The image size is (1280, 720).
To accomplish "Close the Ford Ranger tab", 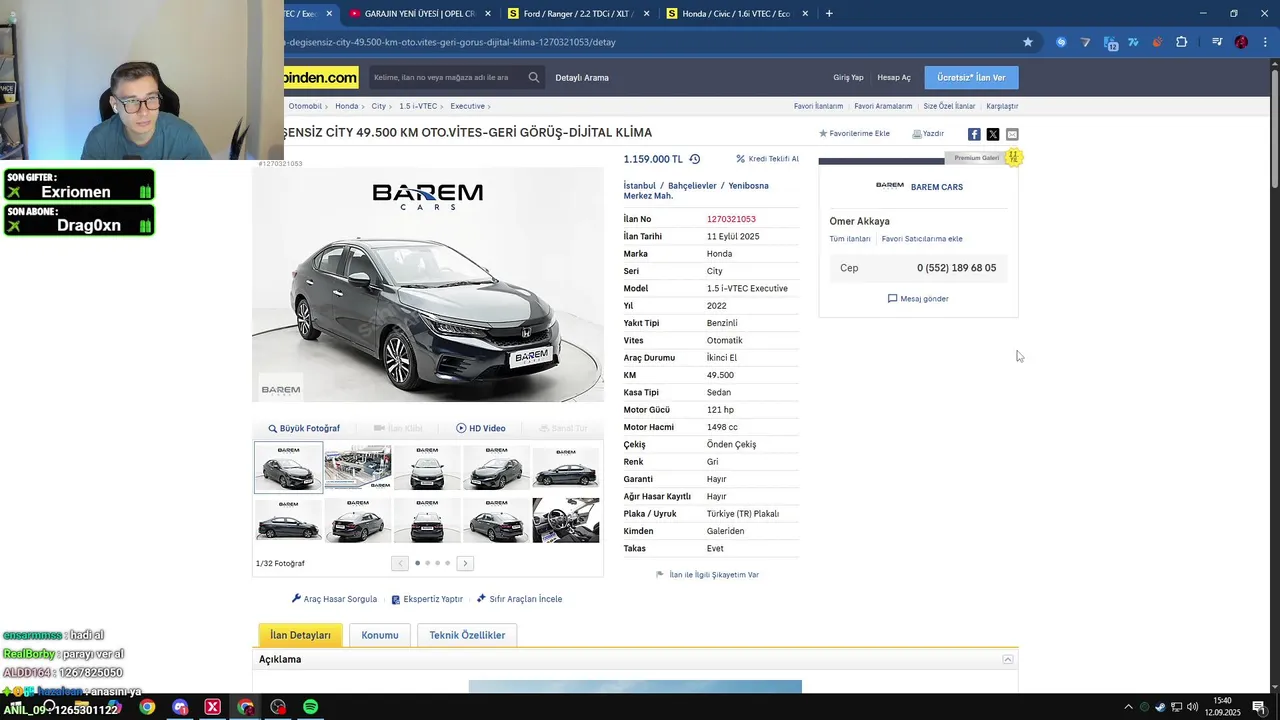I will (646, 14).
